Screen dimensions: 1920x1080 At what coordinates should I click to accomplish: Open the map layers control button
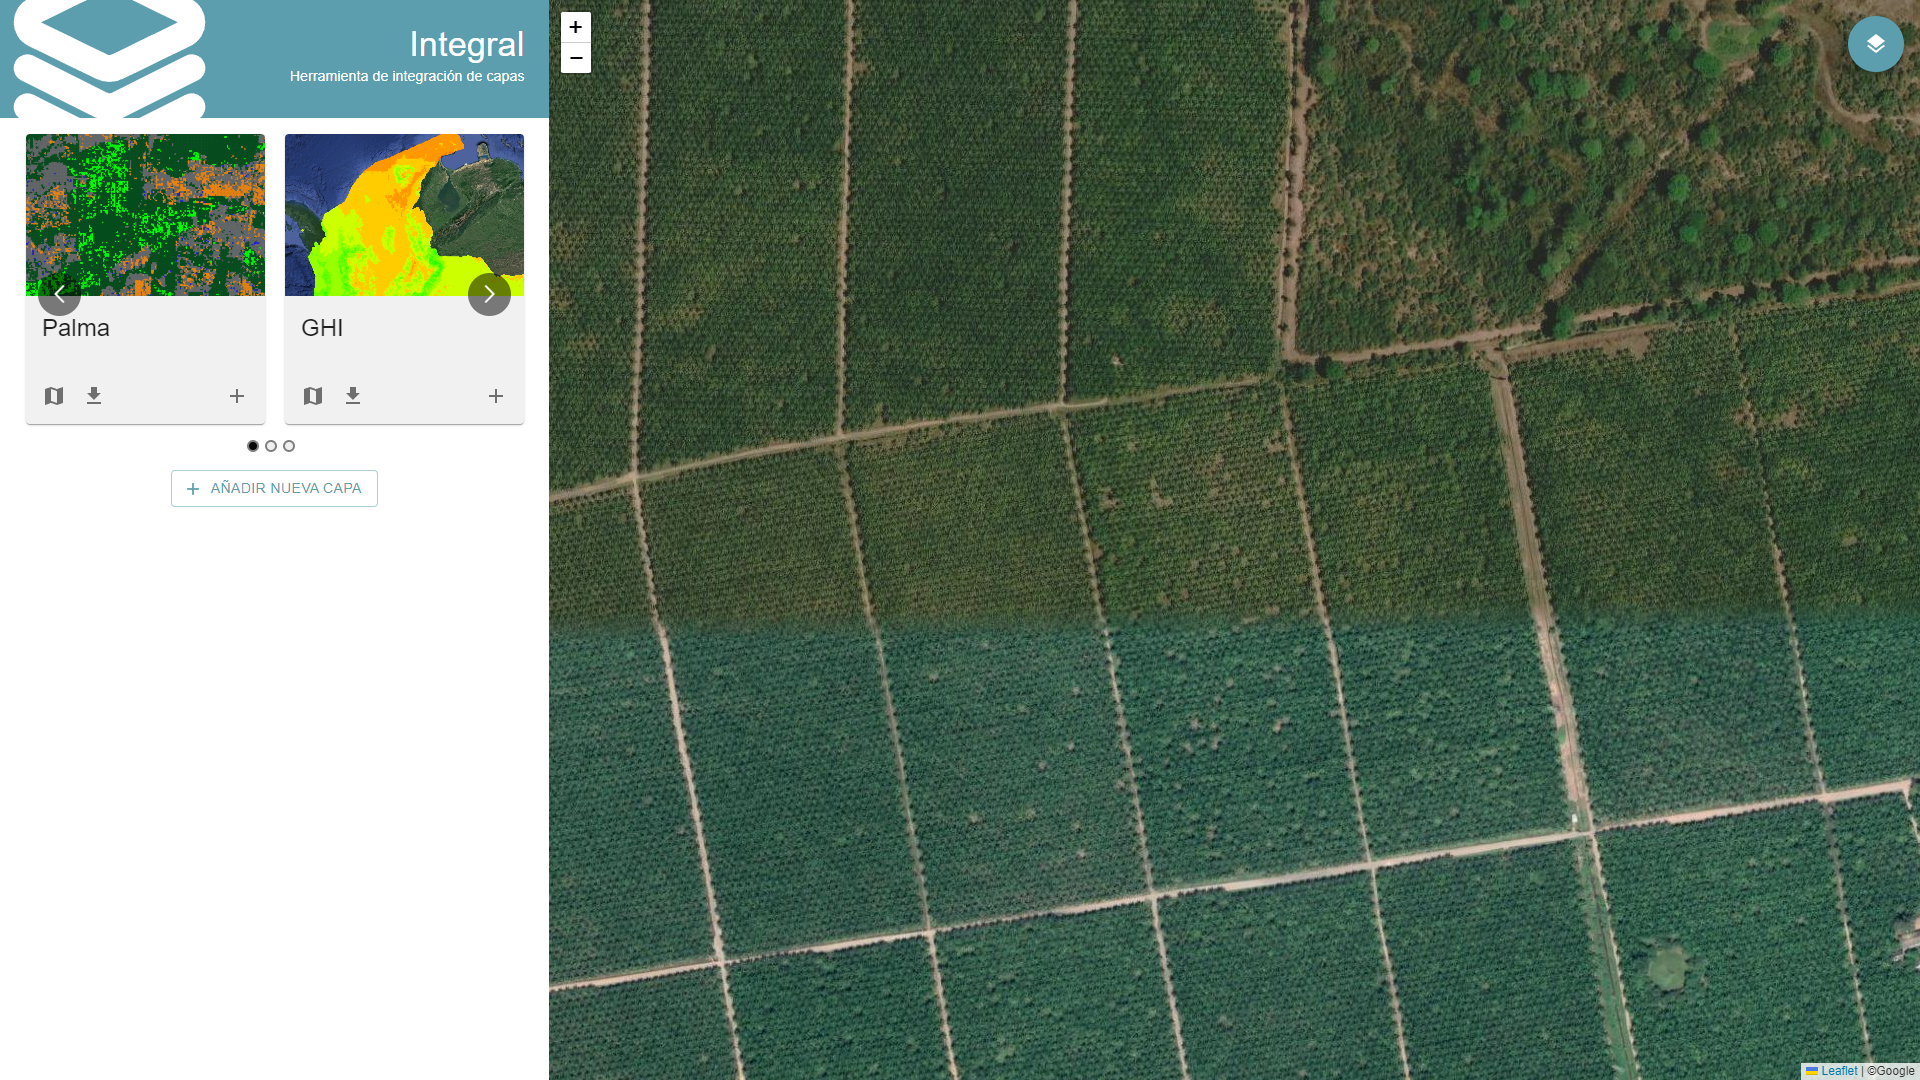tap(1875, 44)
